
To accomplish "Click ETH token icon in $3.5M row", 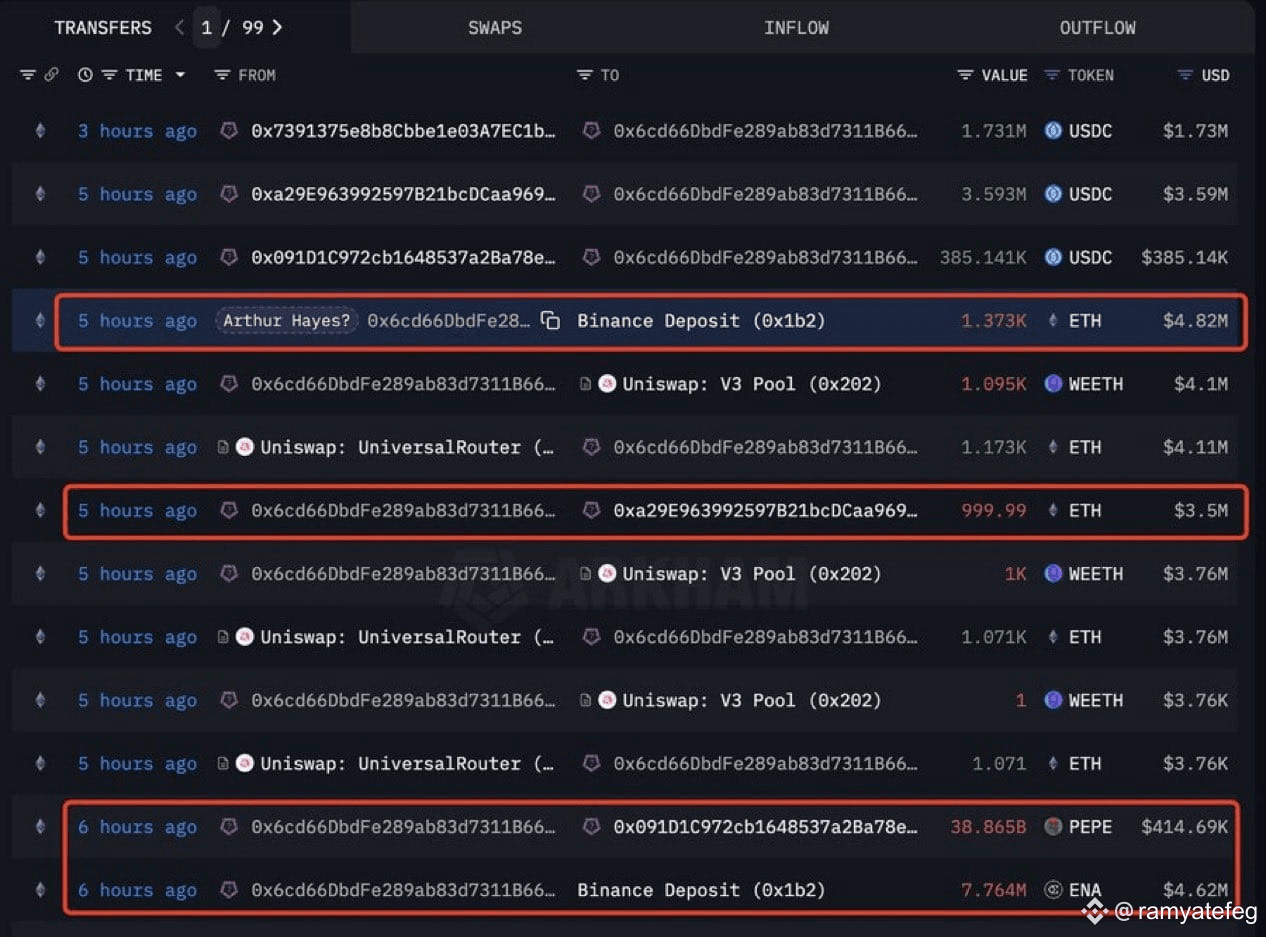I will coord(1053,510).
